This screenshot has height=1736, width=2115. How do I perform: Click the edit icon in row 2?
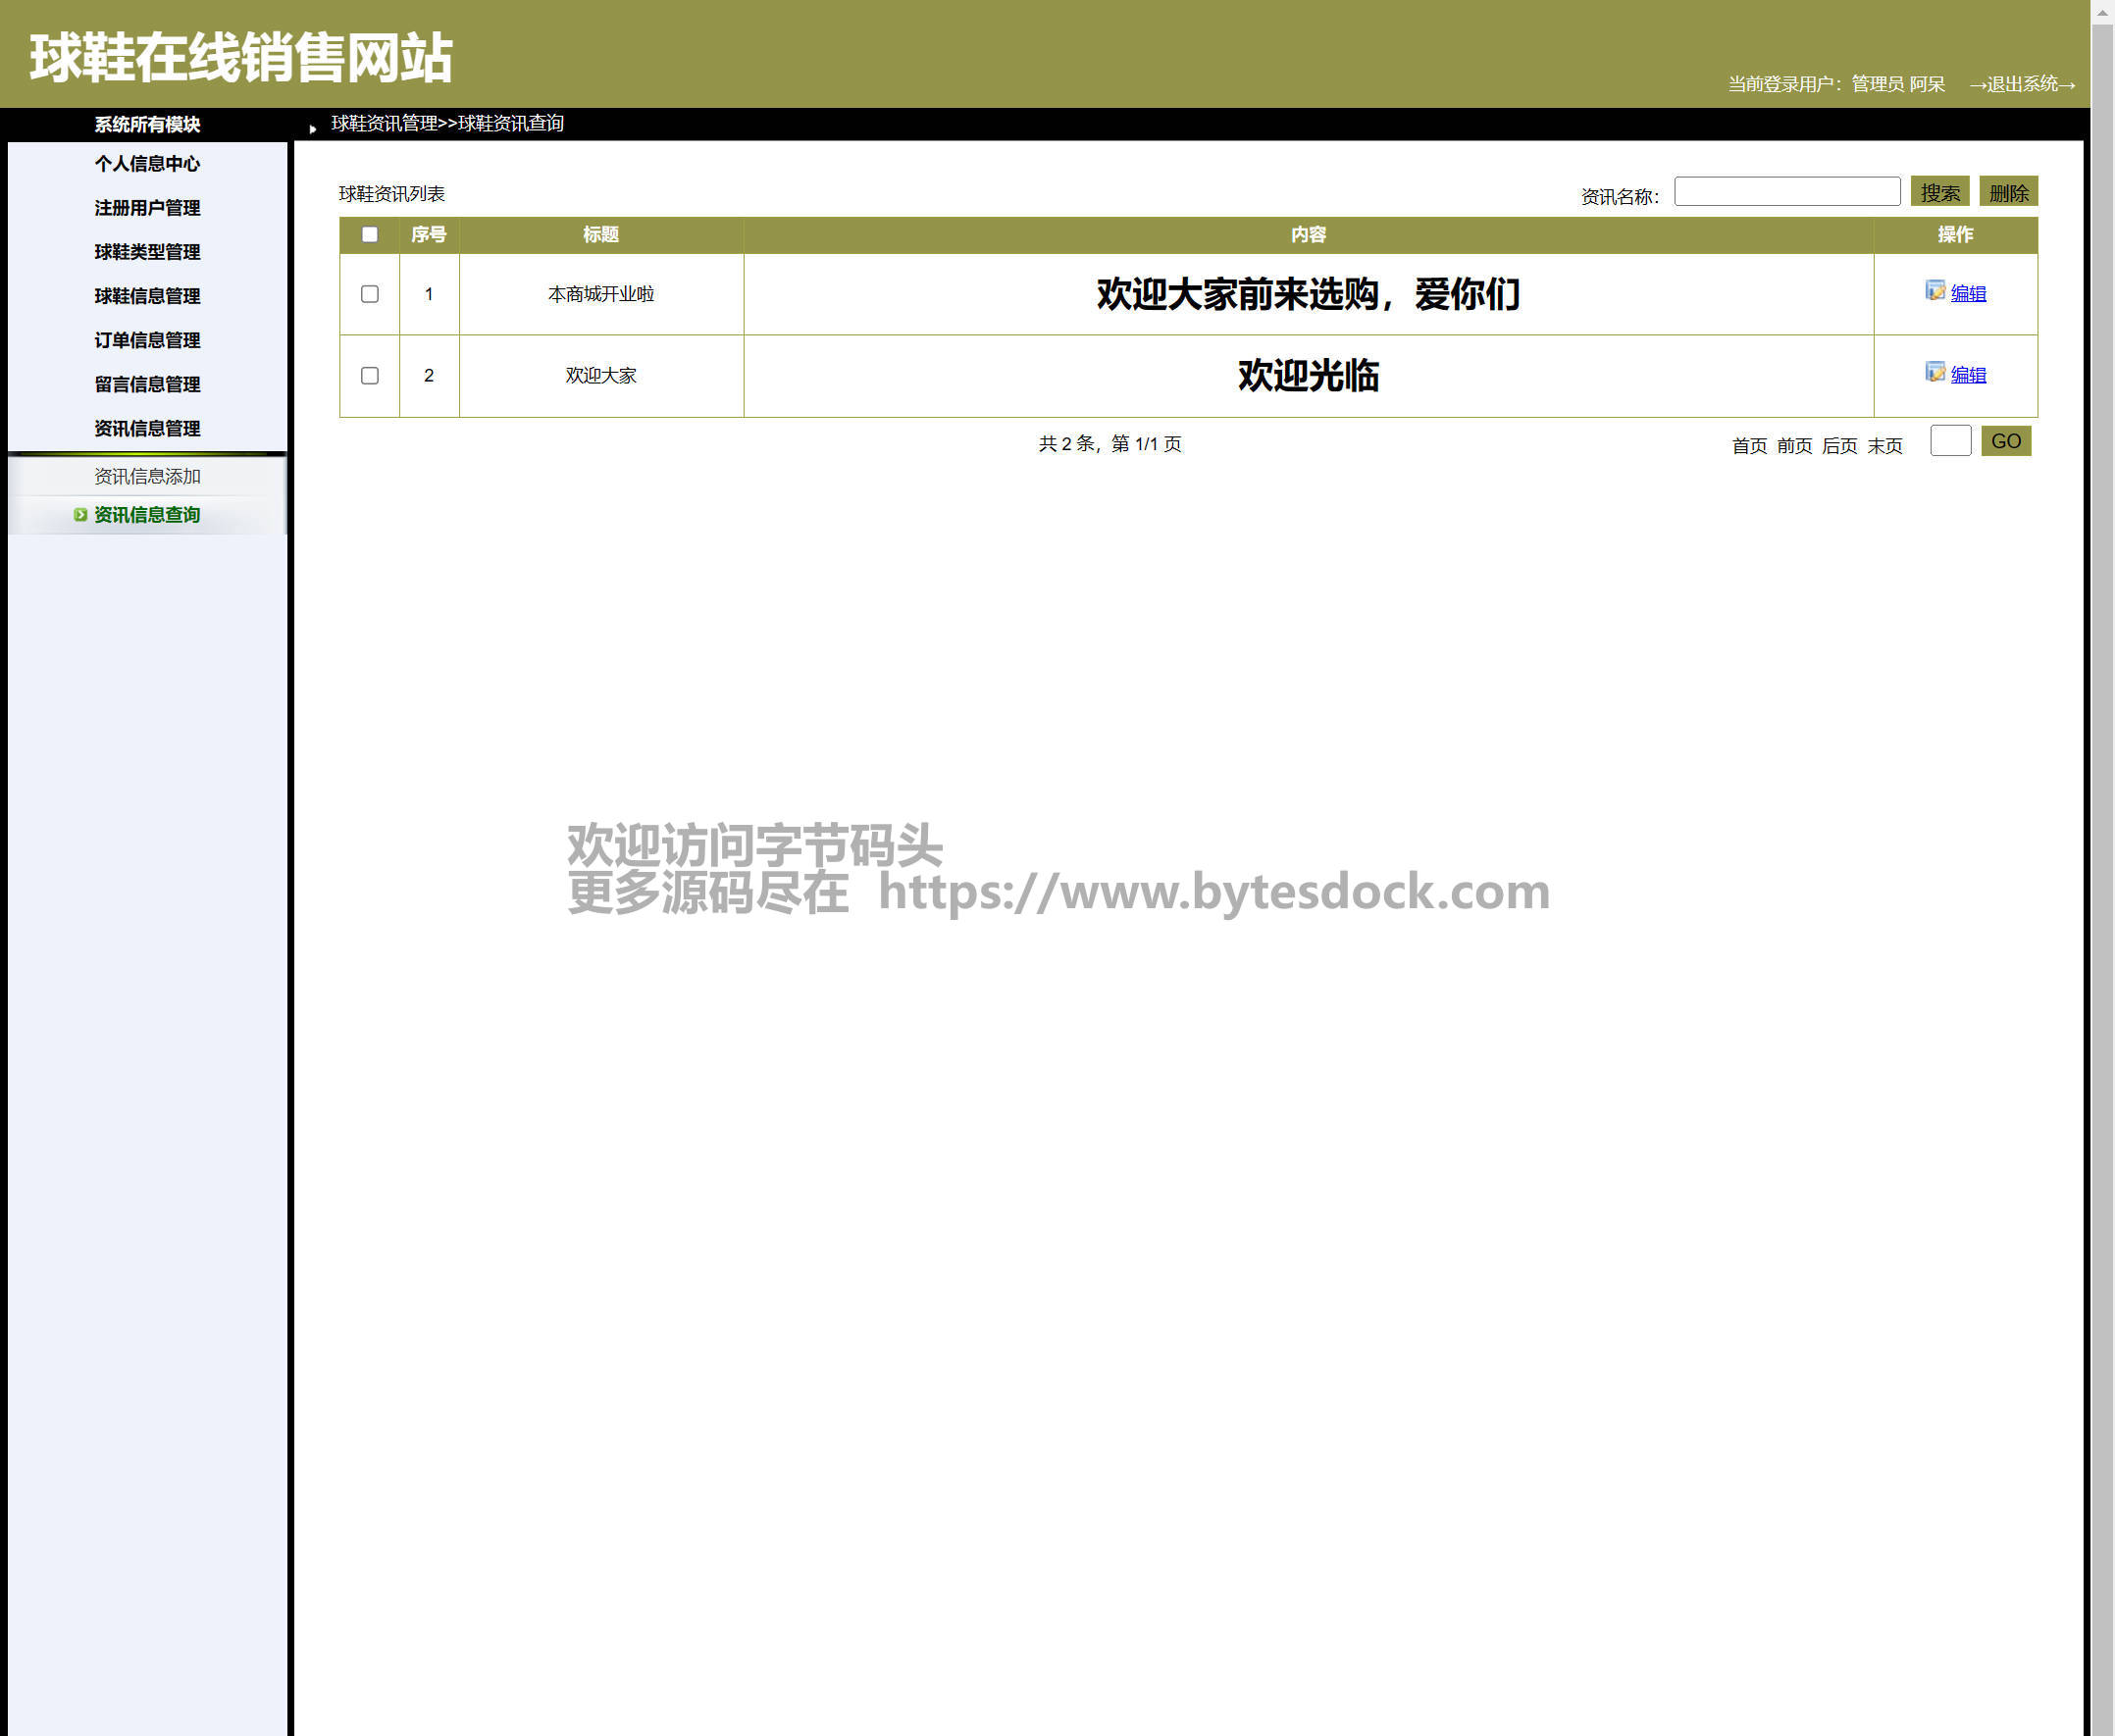coord(1935,372)
